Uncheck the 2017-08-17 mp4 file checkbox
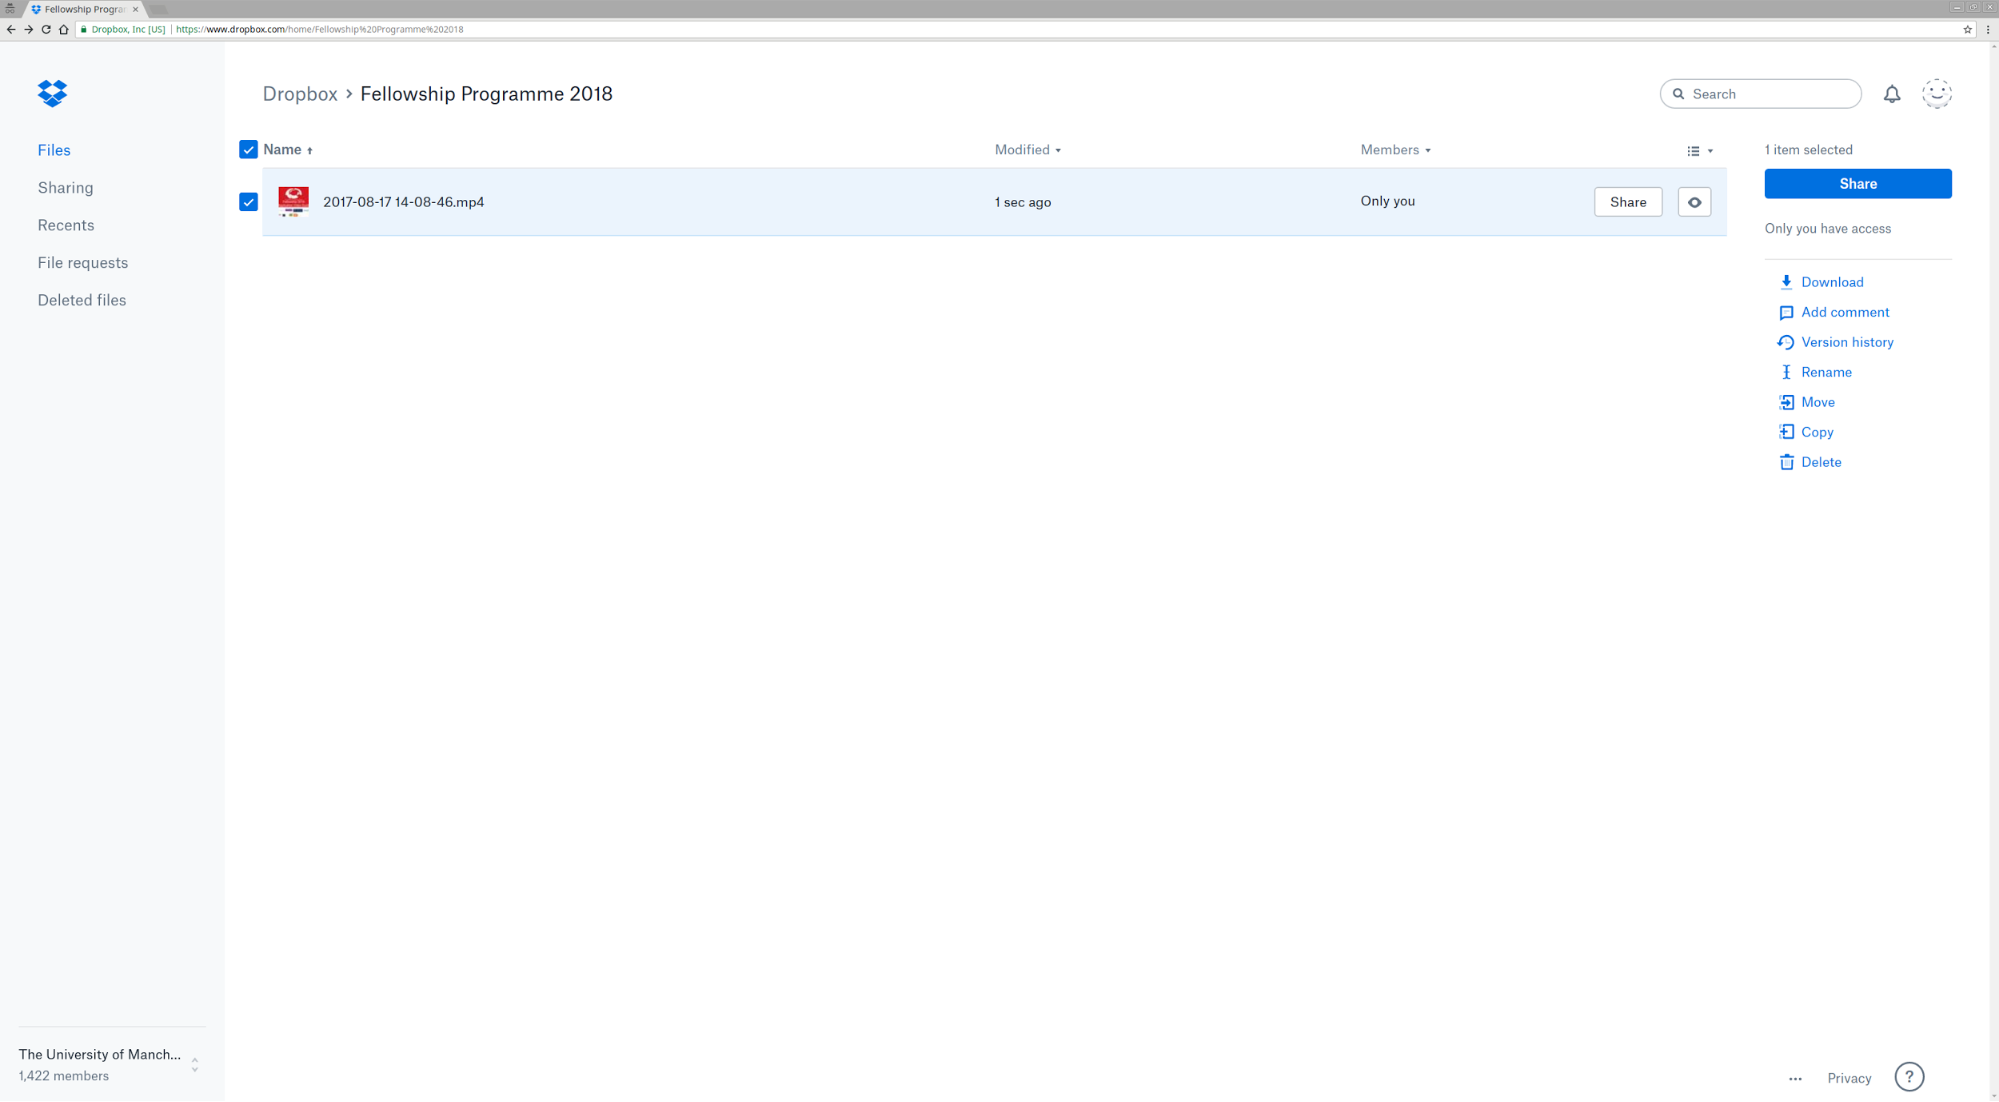Screen dimensions: 1999x1102 248,202
